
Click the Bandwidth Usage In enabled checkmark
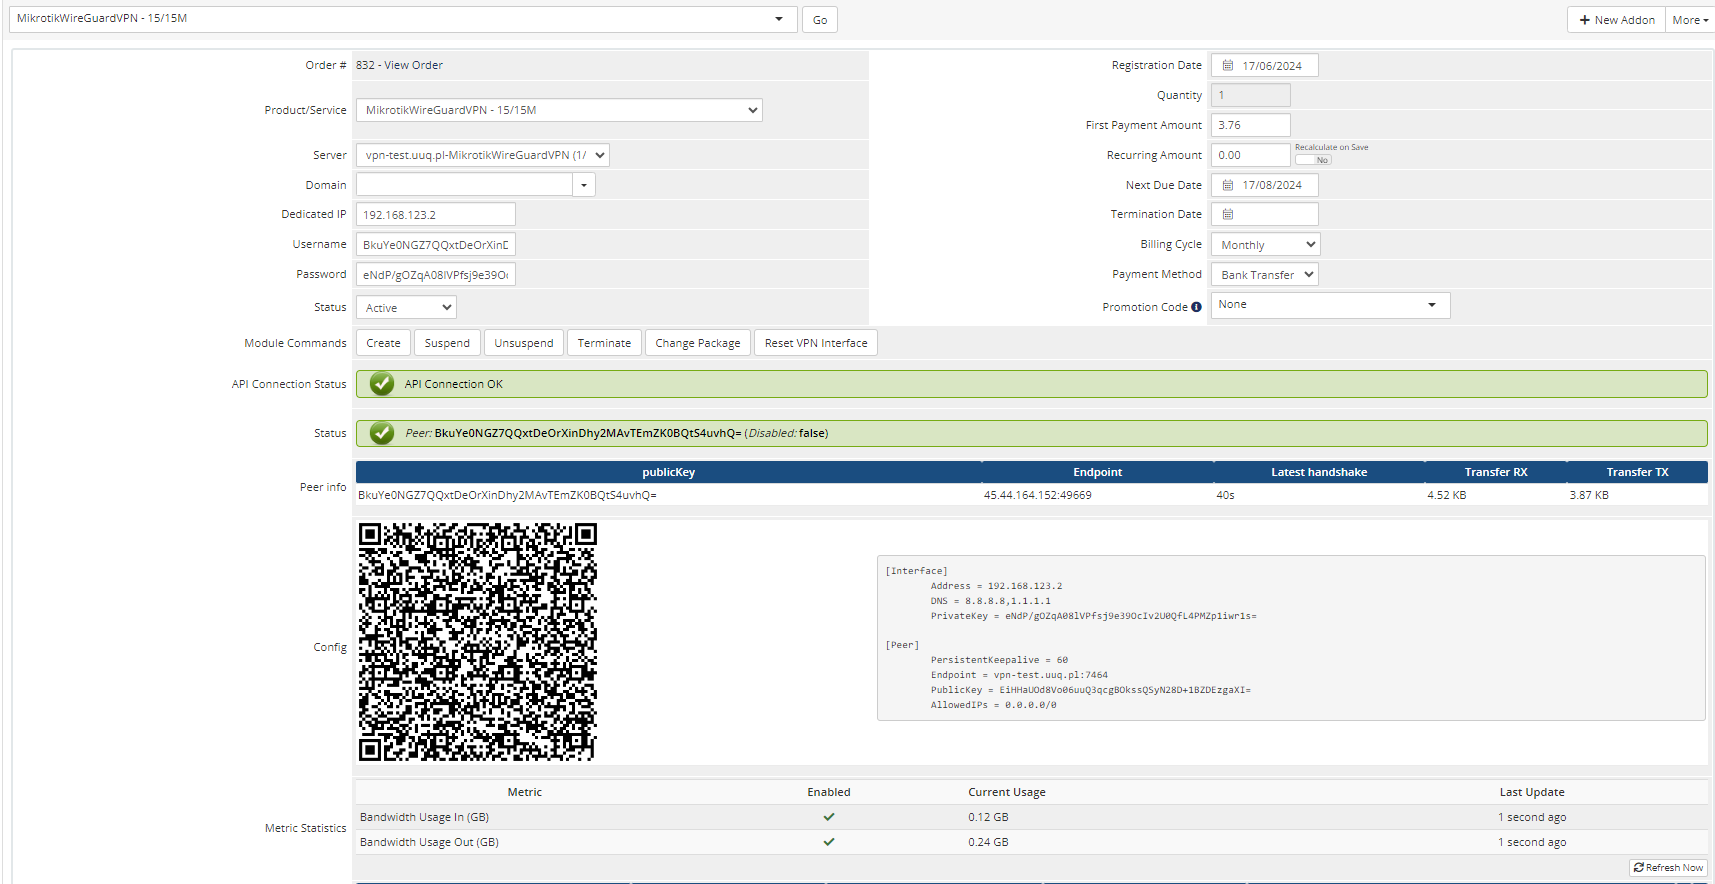coord(829,817)
